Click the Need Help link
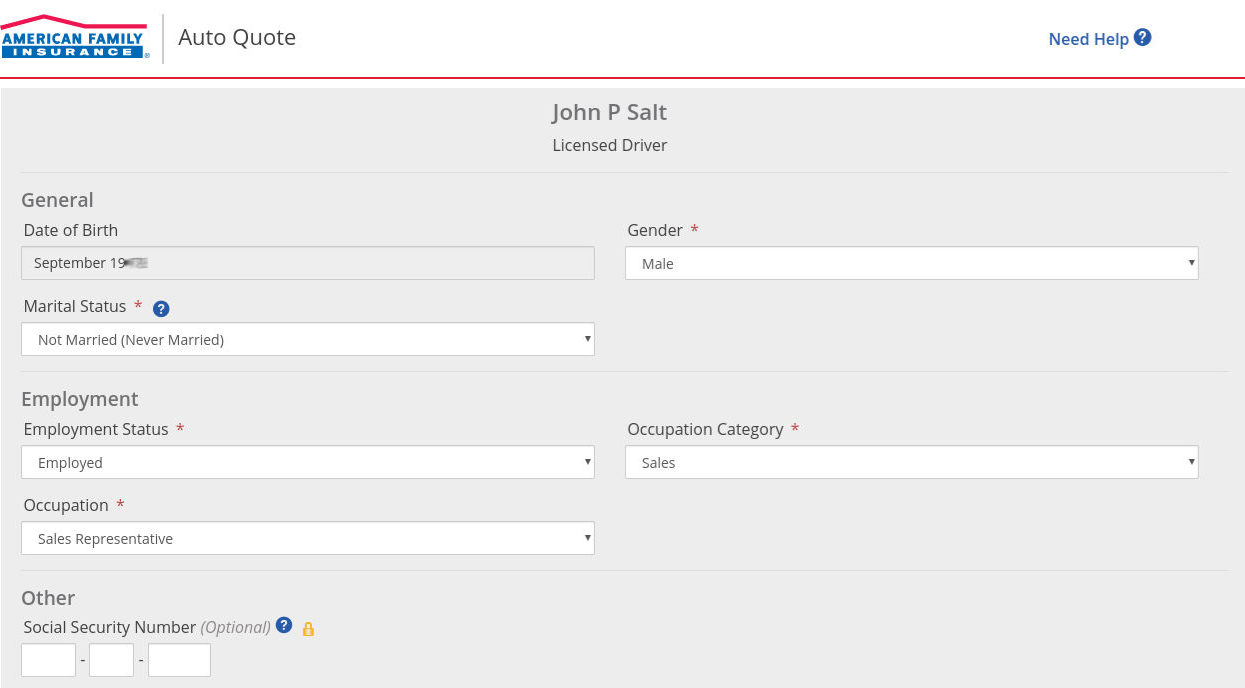The width and height of the screenshot is (1245, 688). point(1088,39)
